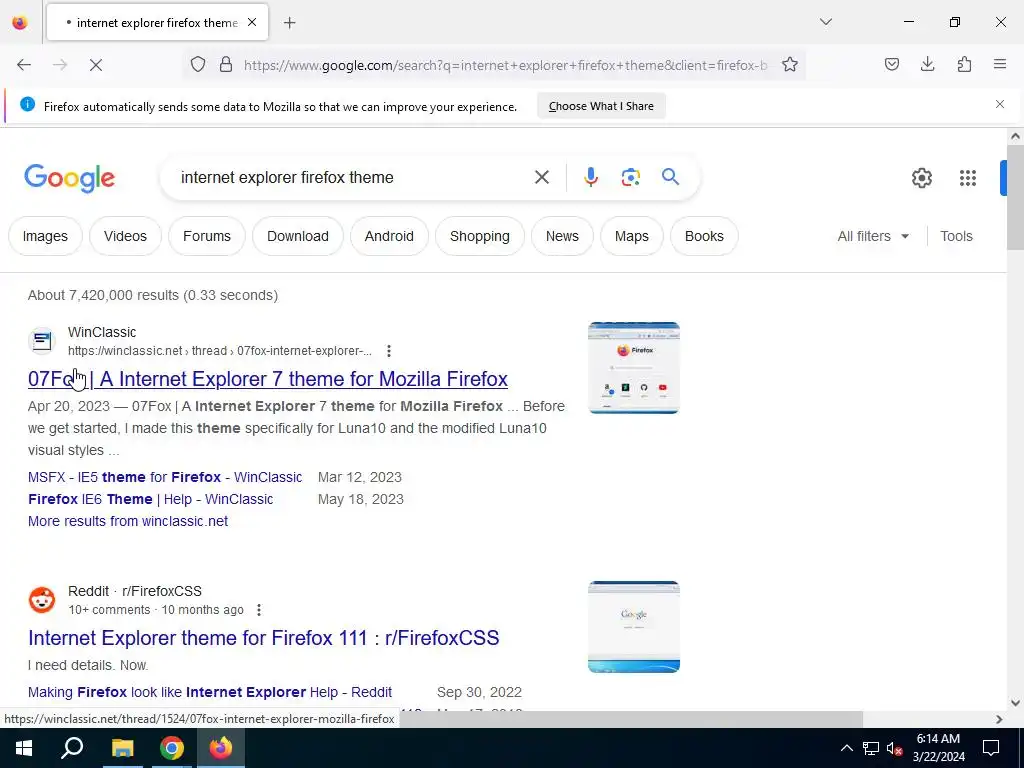This screenshot has height=768, width=1024.
Task: Click the horizontal scrollbar right arrow
Action: pyautogui.click(x=999, y=719)
